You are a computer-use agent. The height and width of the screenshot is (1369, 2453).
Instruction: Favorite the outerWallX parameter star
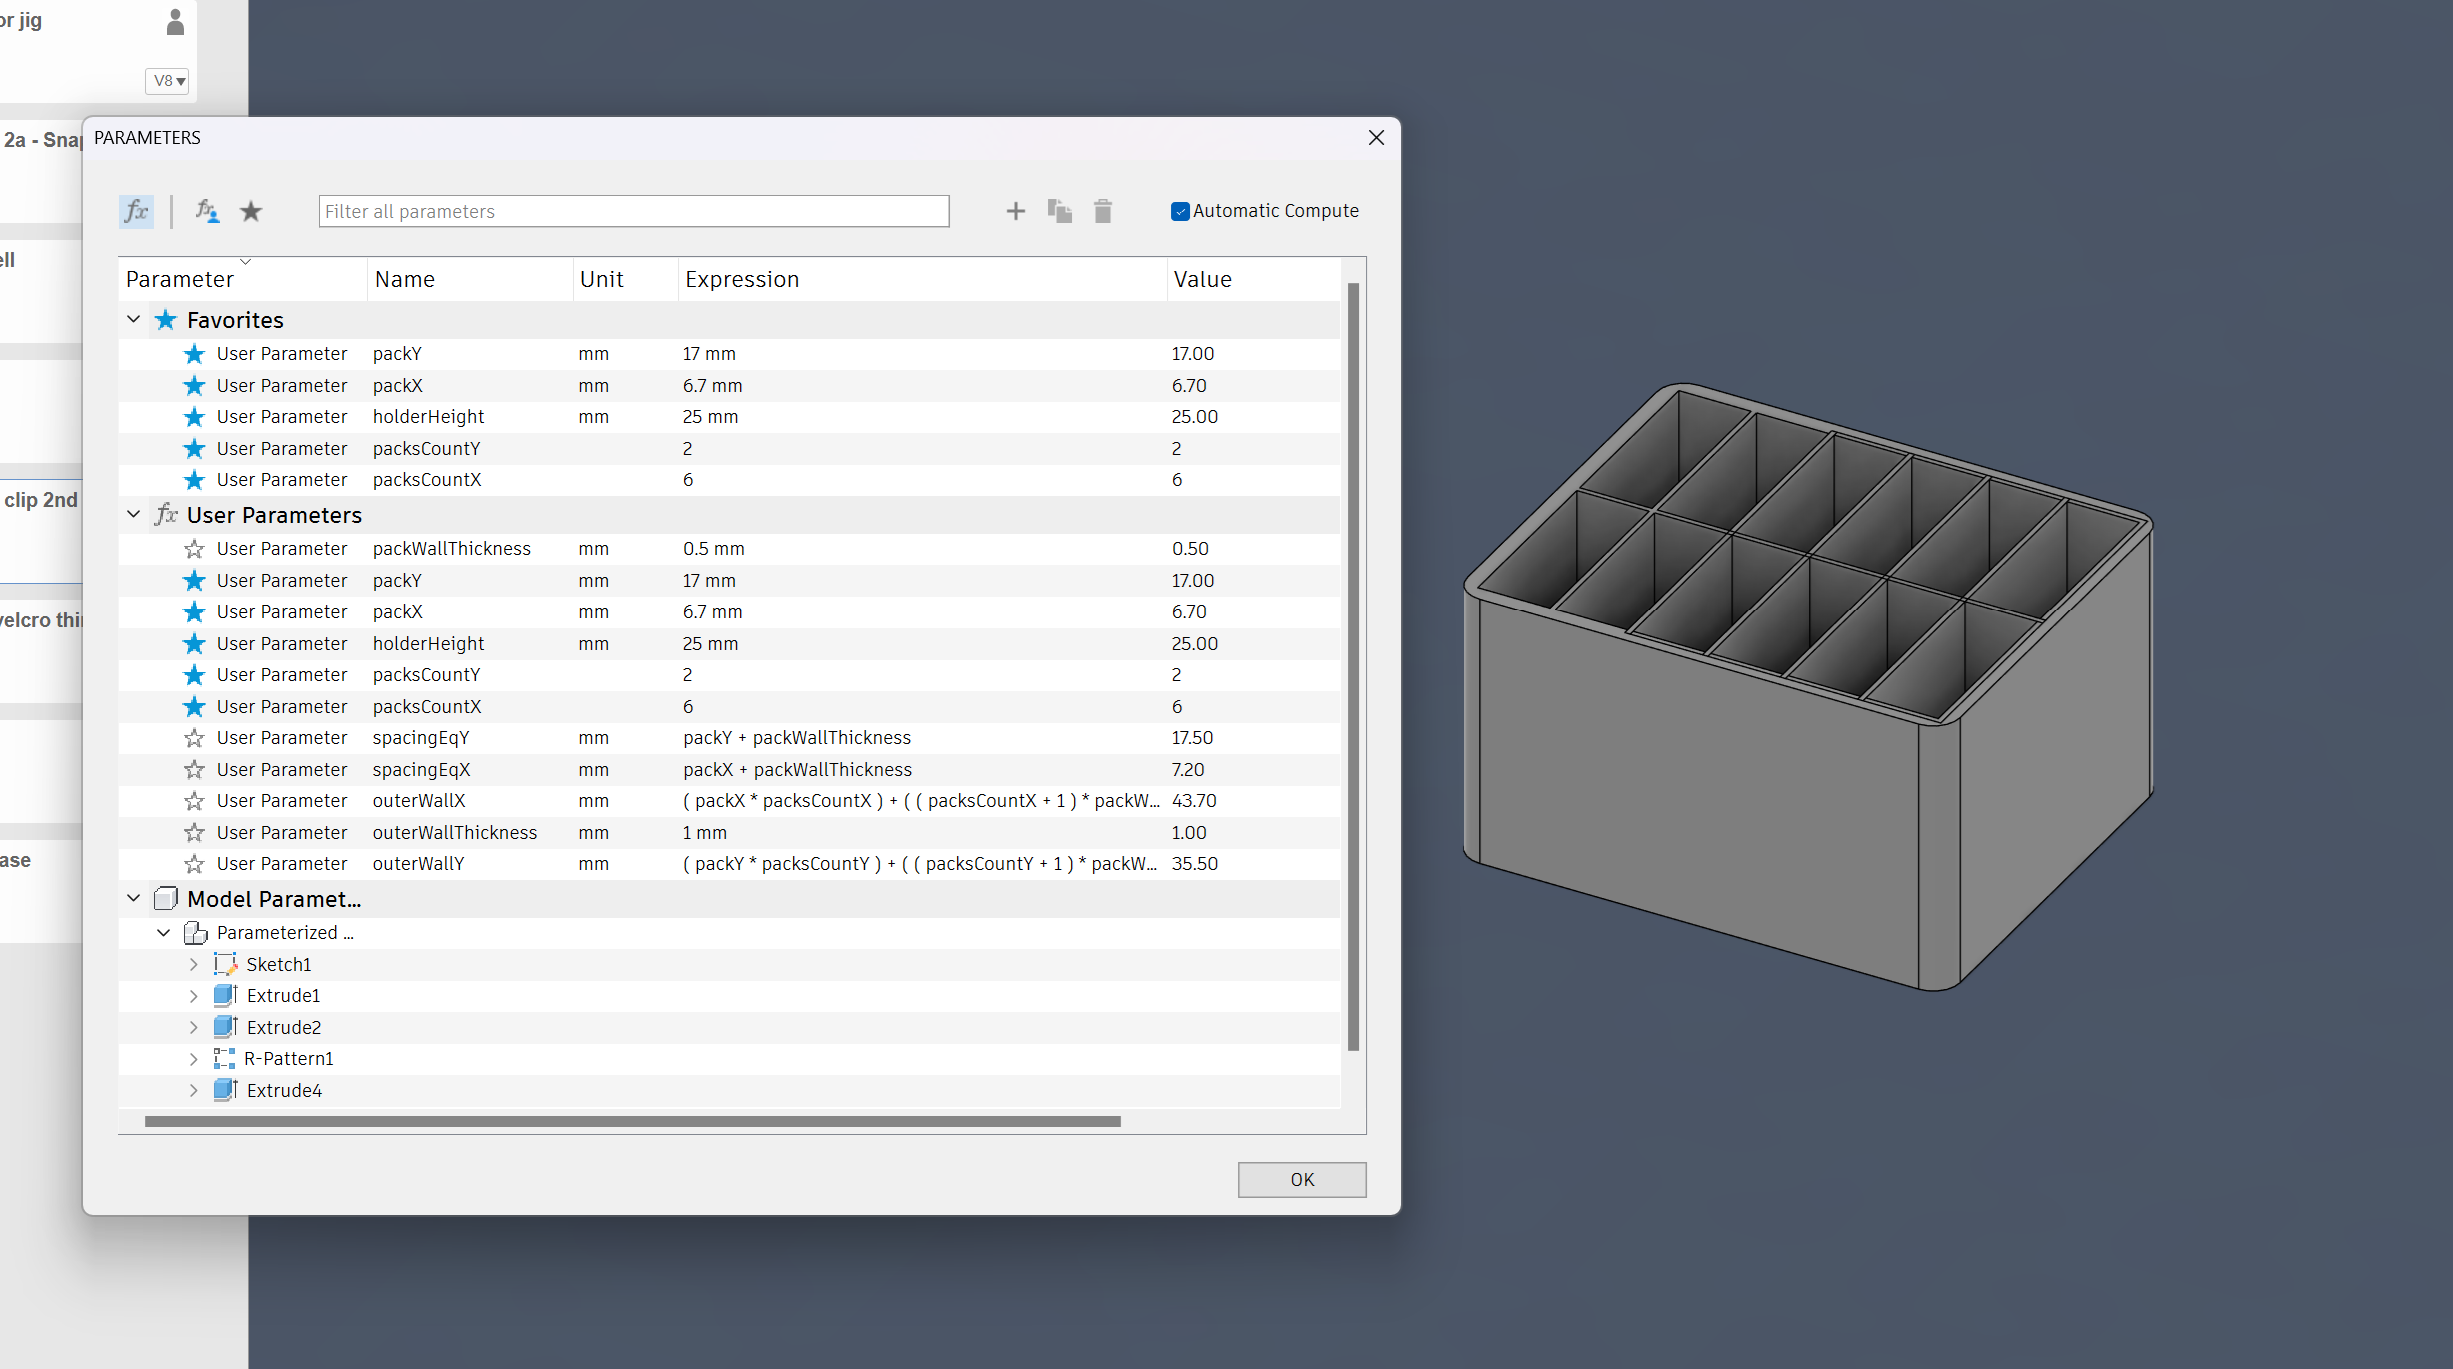(194, 801)
